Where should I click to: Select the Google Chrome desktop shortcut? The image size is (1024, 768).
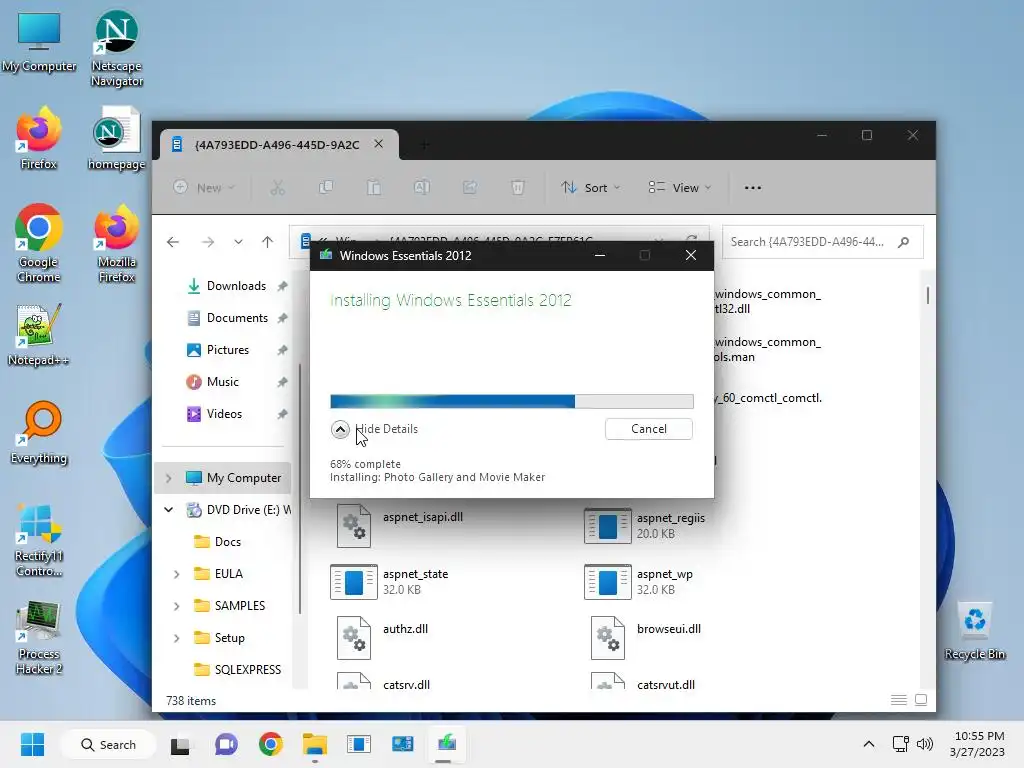pos(39,244)
